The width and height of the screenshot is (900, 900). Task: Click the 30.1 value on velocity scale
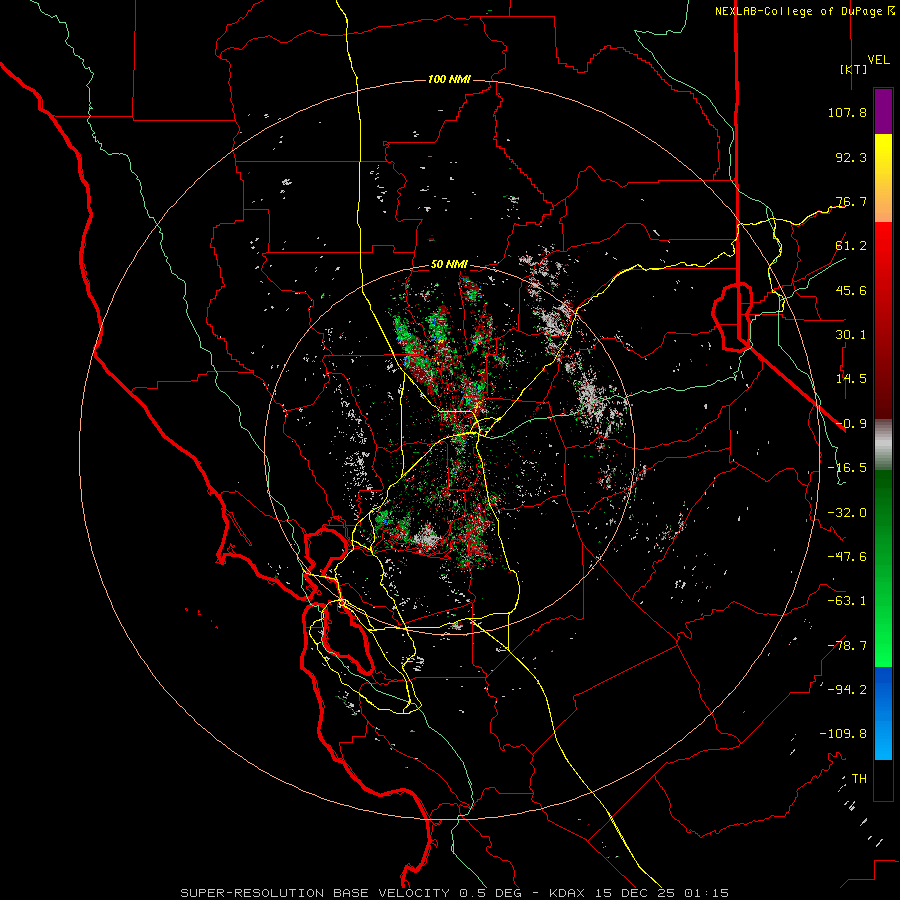(x=851, y=335)
